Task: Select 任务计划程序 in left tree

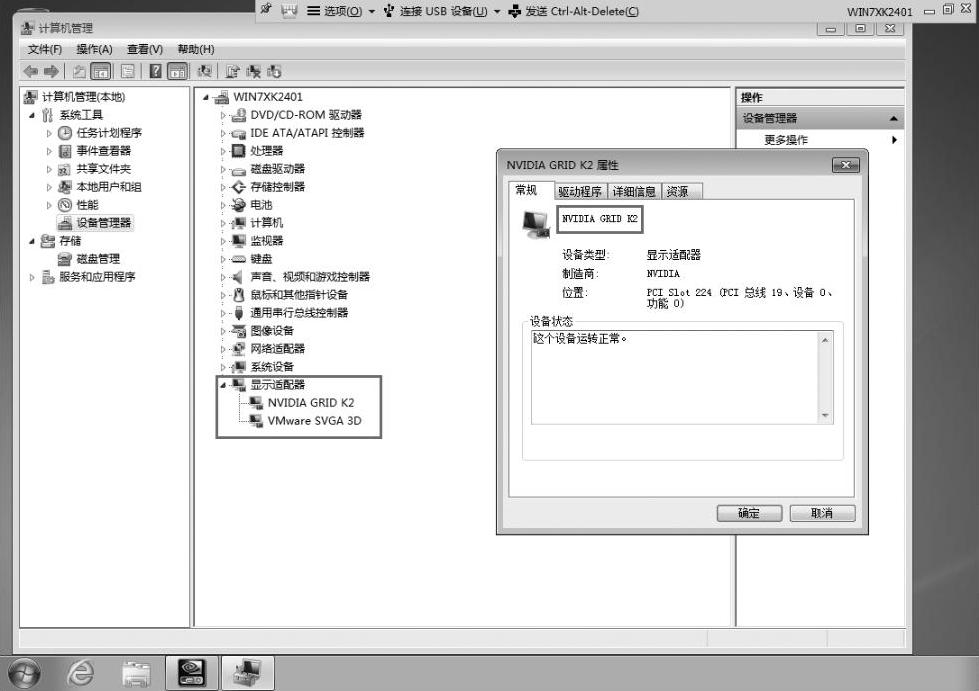Action: point(109,133)
